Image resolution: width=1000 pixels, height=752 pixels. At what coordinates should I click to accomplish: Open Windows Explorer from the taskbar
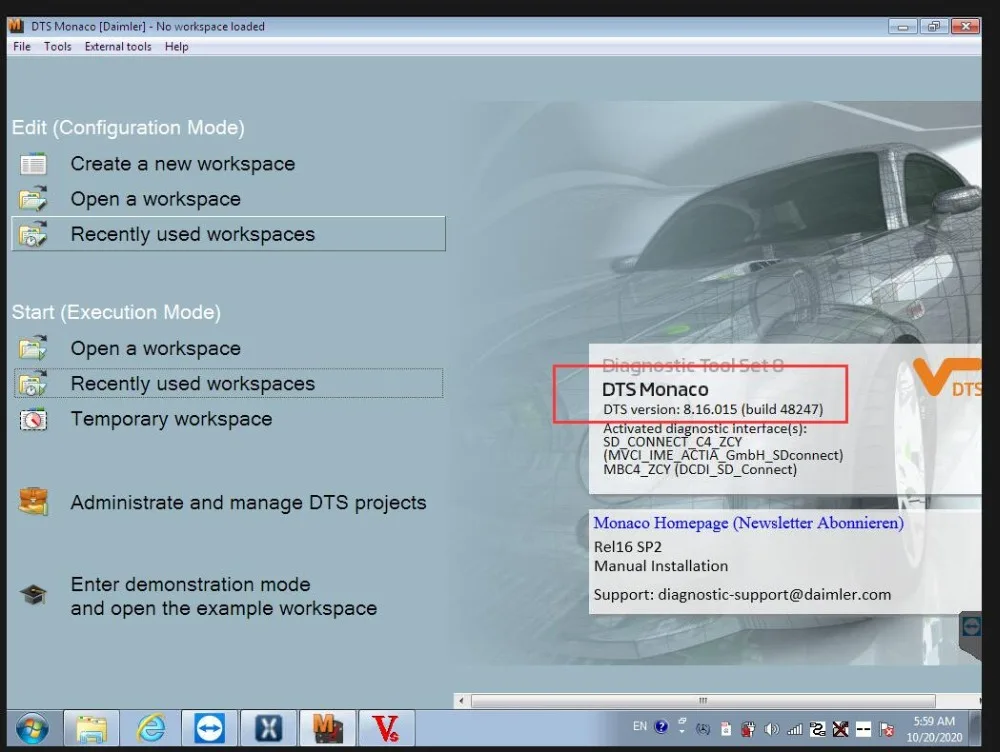coord(92,728)
